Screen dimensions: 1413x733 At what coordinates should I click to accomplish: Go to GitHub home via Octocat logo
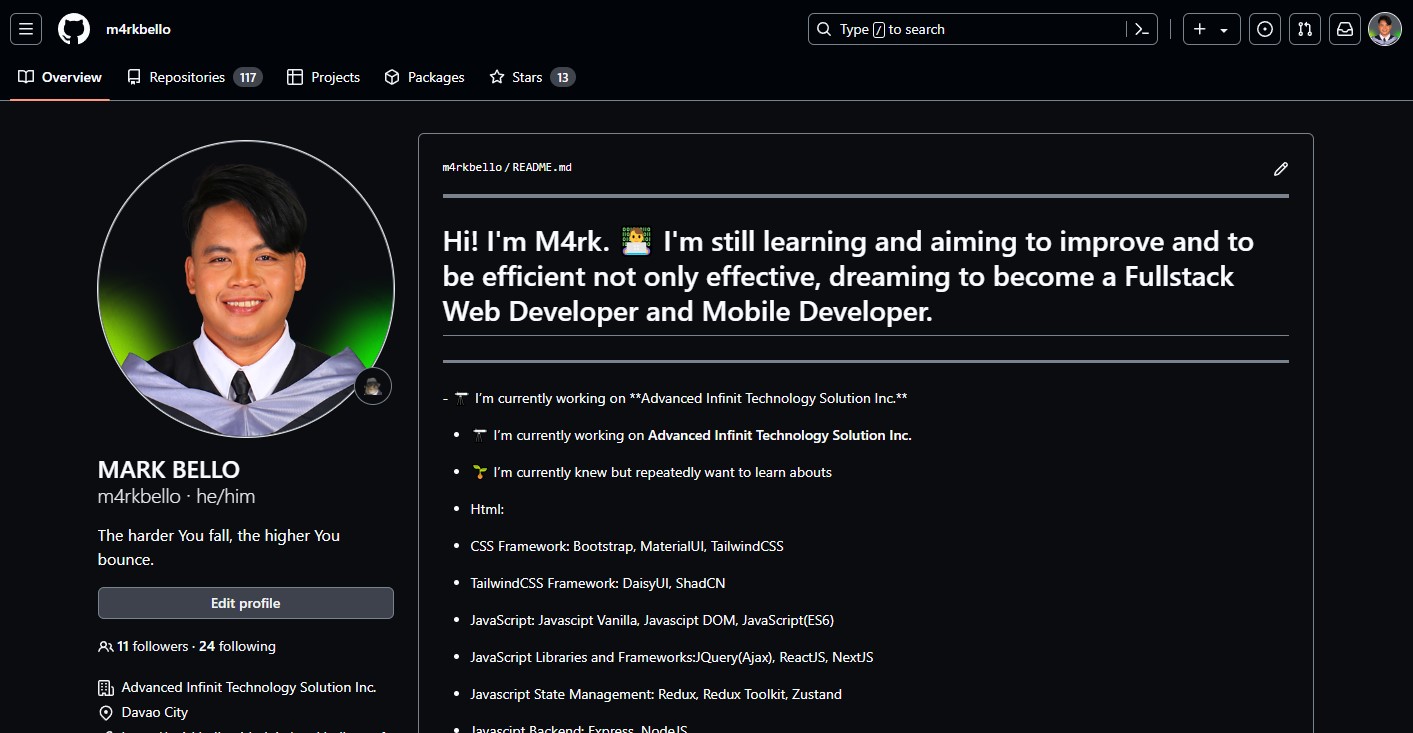point(74,29)
